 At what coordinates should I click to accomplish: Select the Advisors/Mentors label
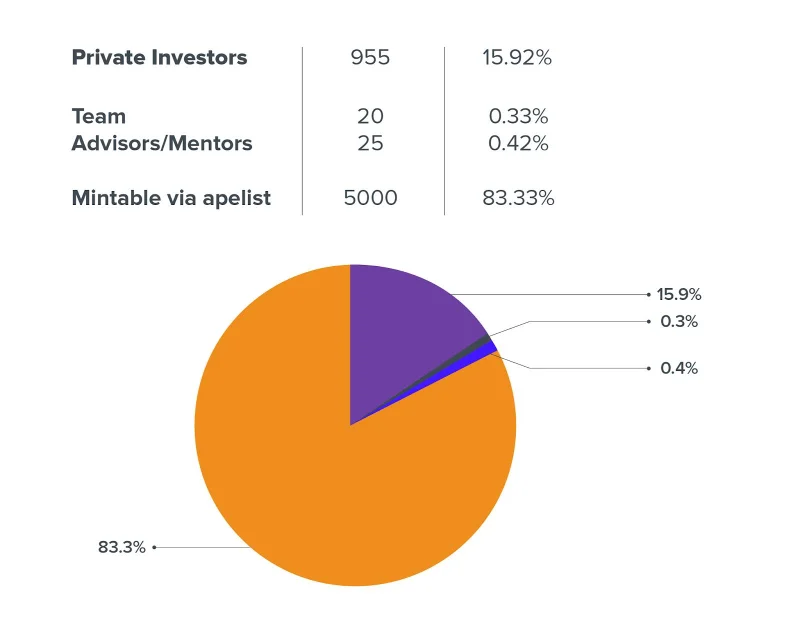pyautogui.click(x=162, y=143)
